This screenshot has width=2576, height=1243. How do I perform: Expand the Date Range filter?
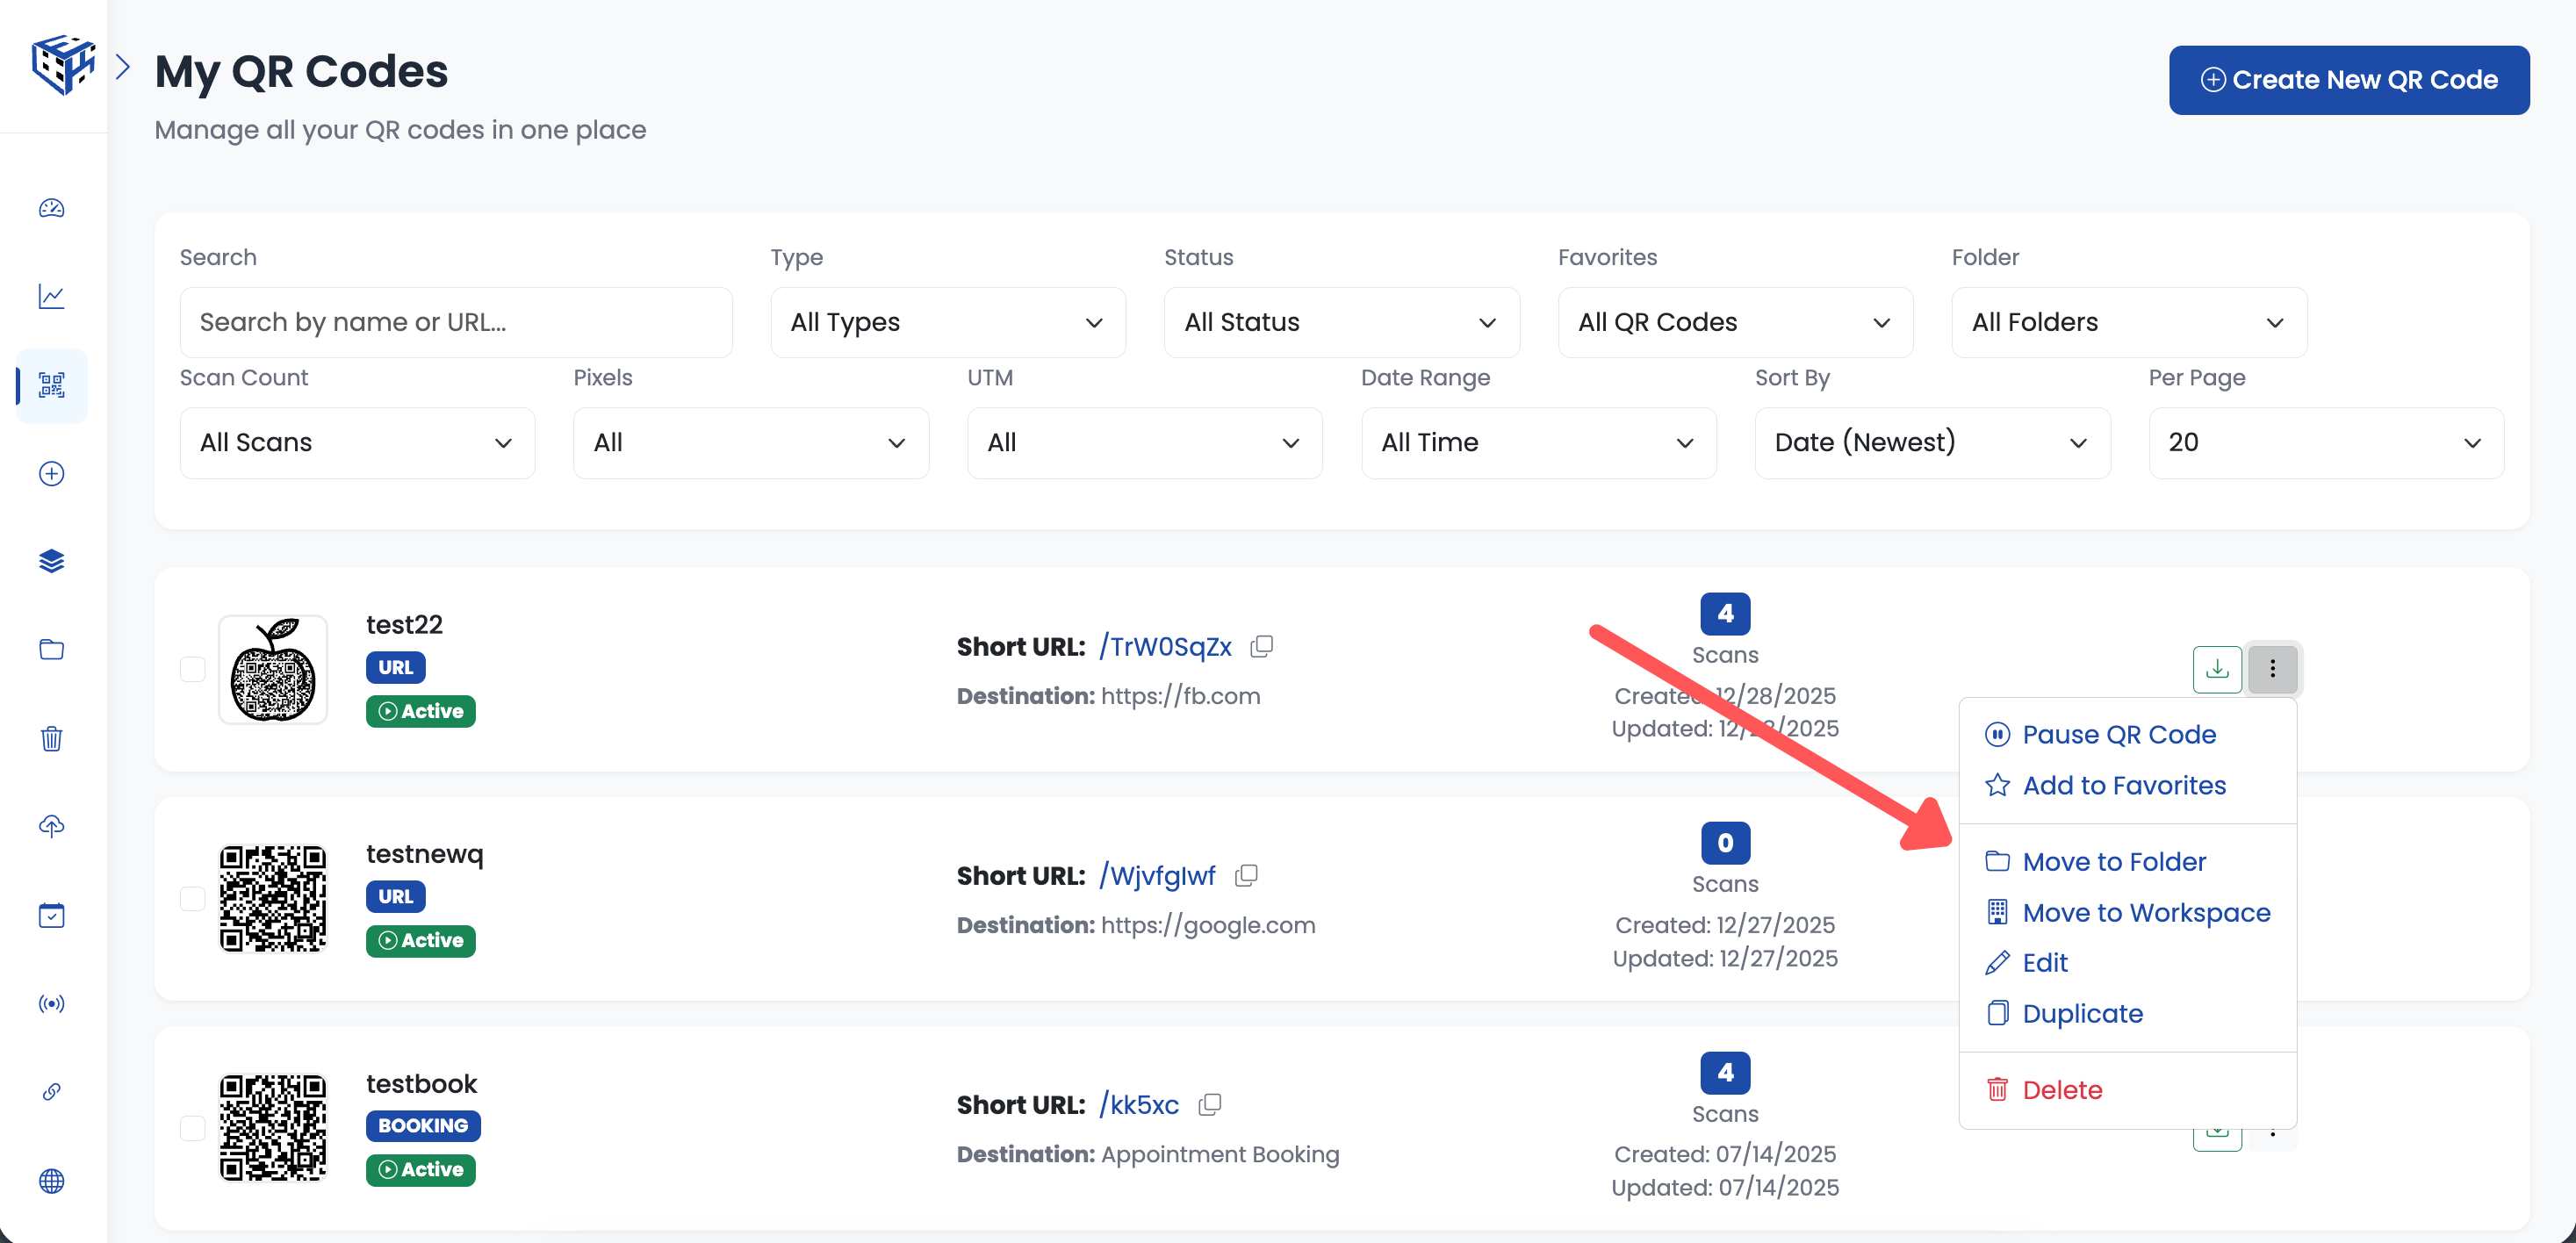[1537, 442]
